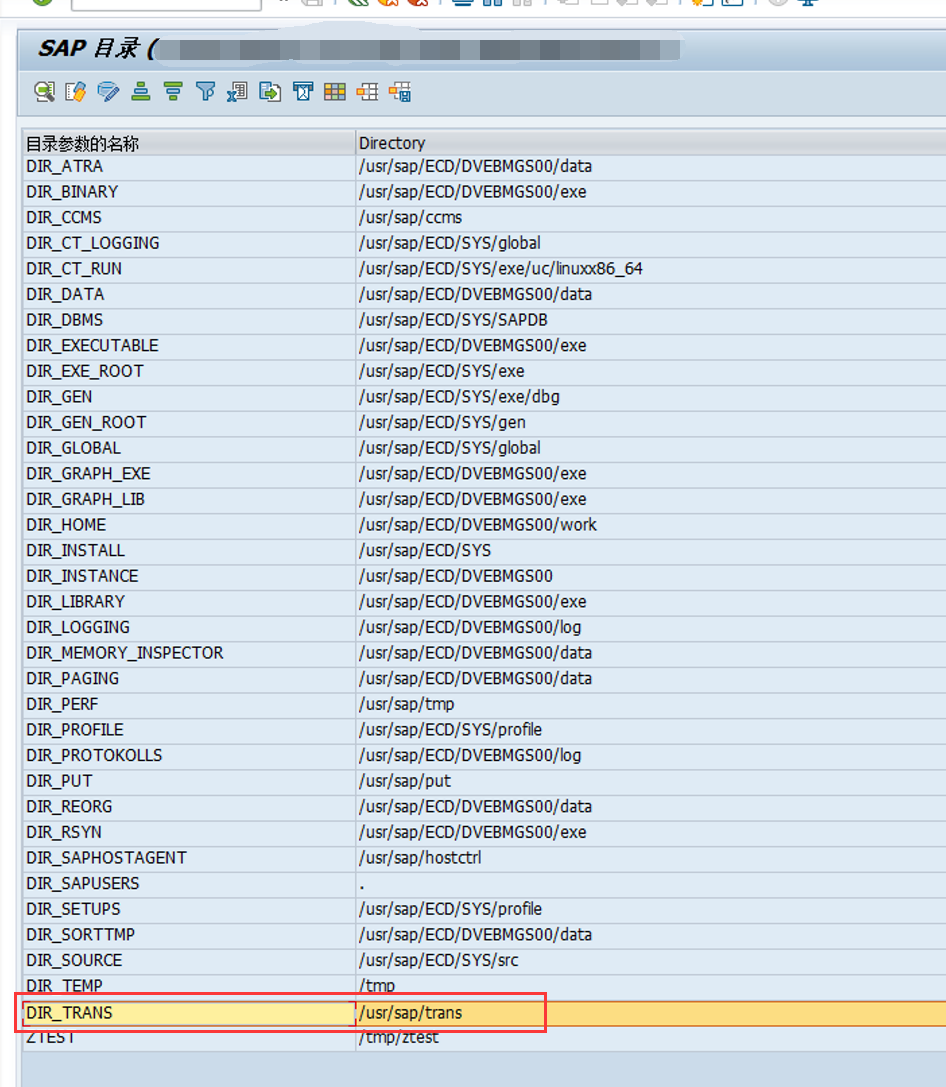Screen dimensions: 946x1087
Task: Save the layout using the disk-grid icon
Action: (399, 92)
